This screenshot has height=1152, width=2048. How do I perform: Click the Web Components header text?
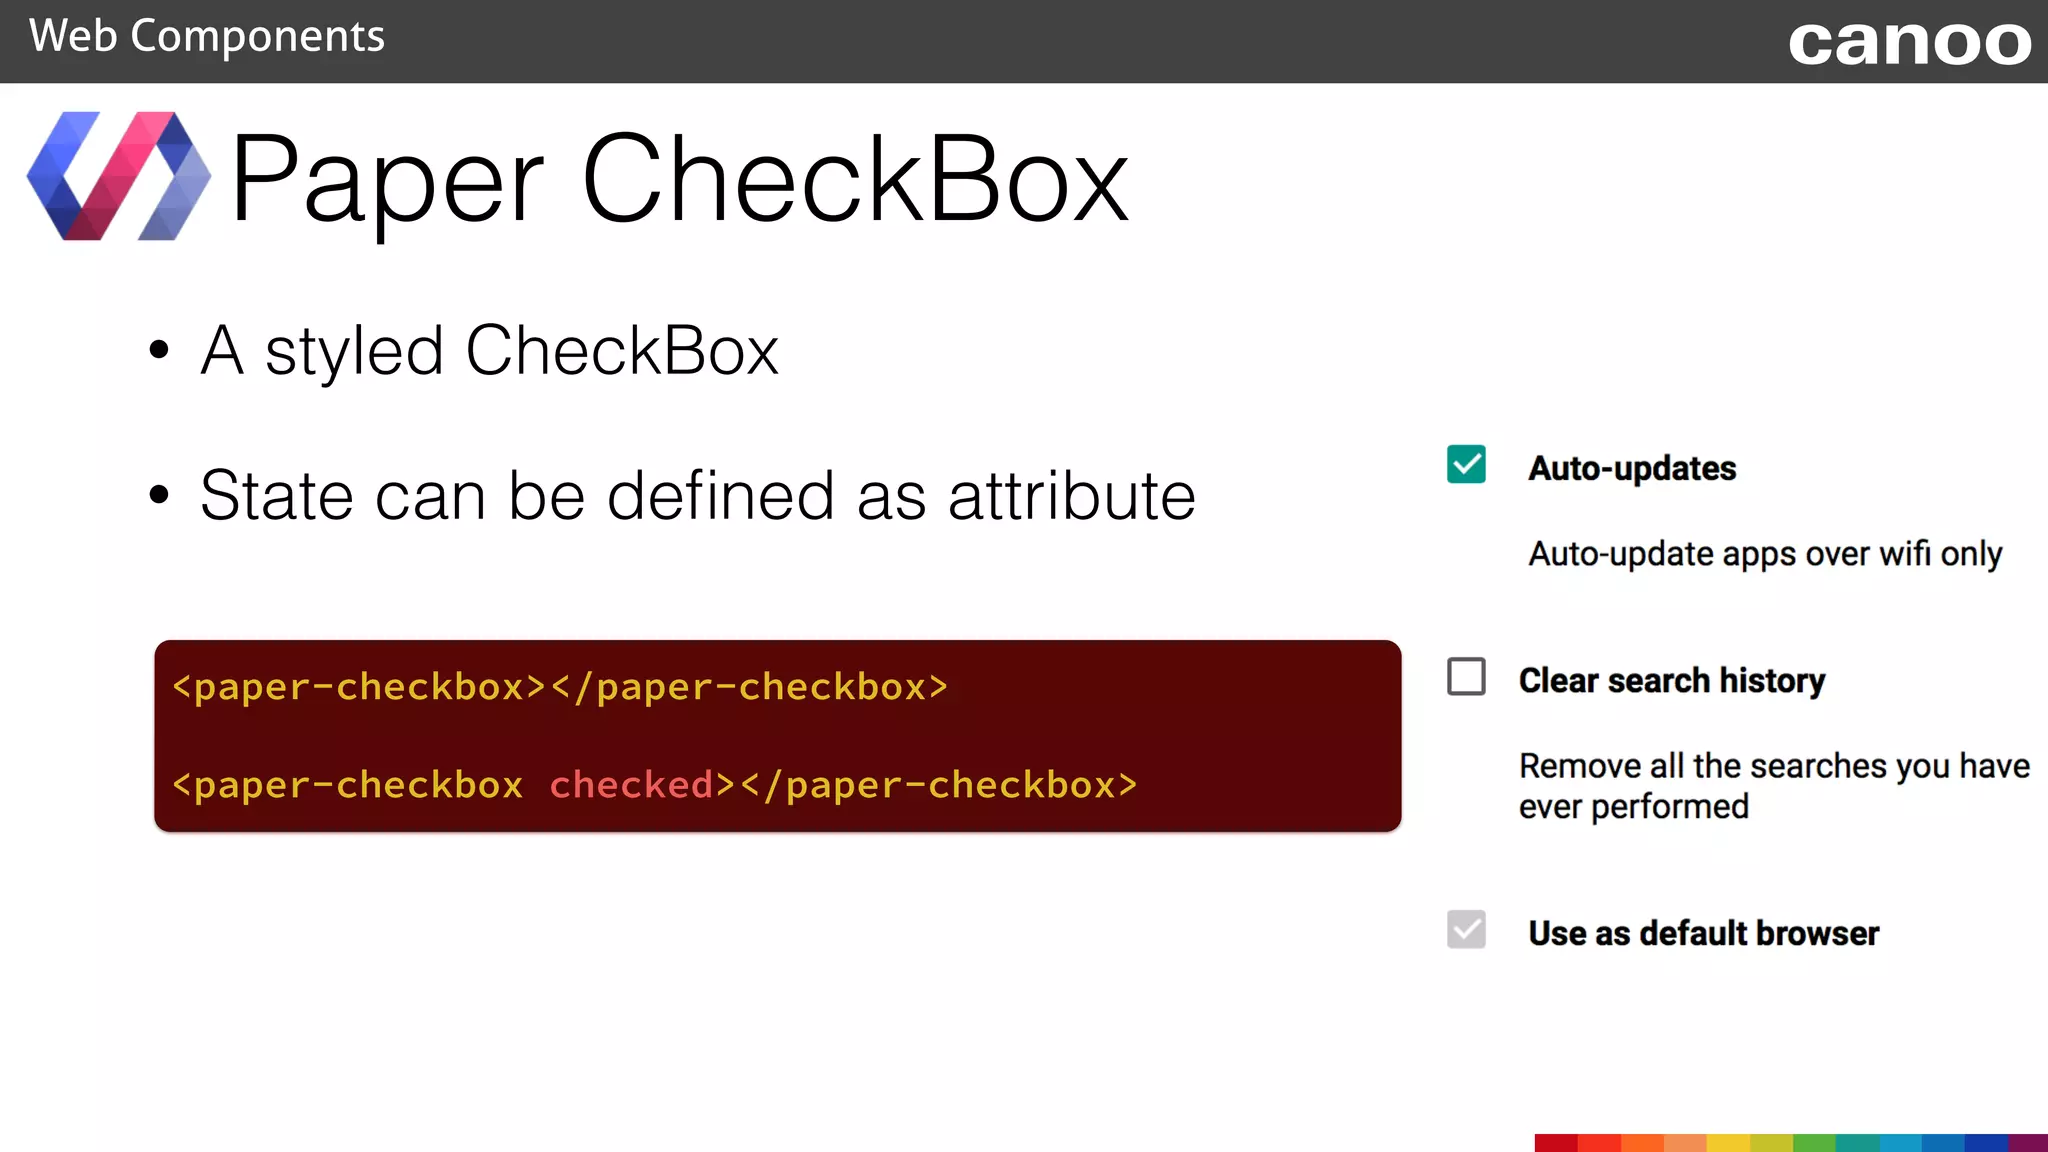coord(207,37)
